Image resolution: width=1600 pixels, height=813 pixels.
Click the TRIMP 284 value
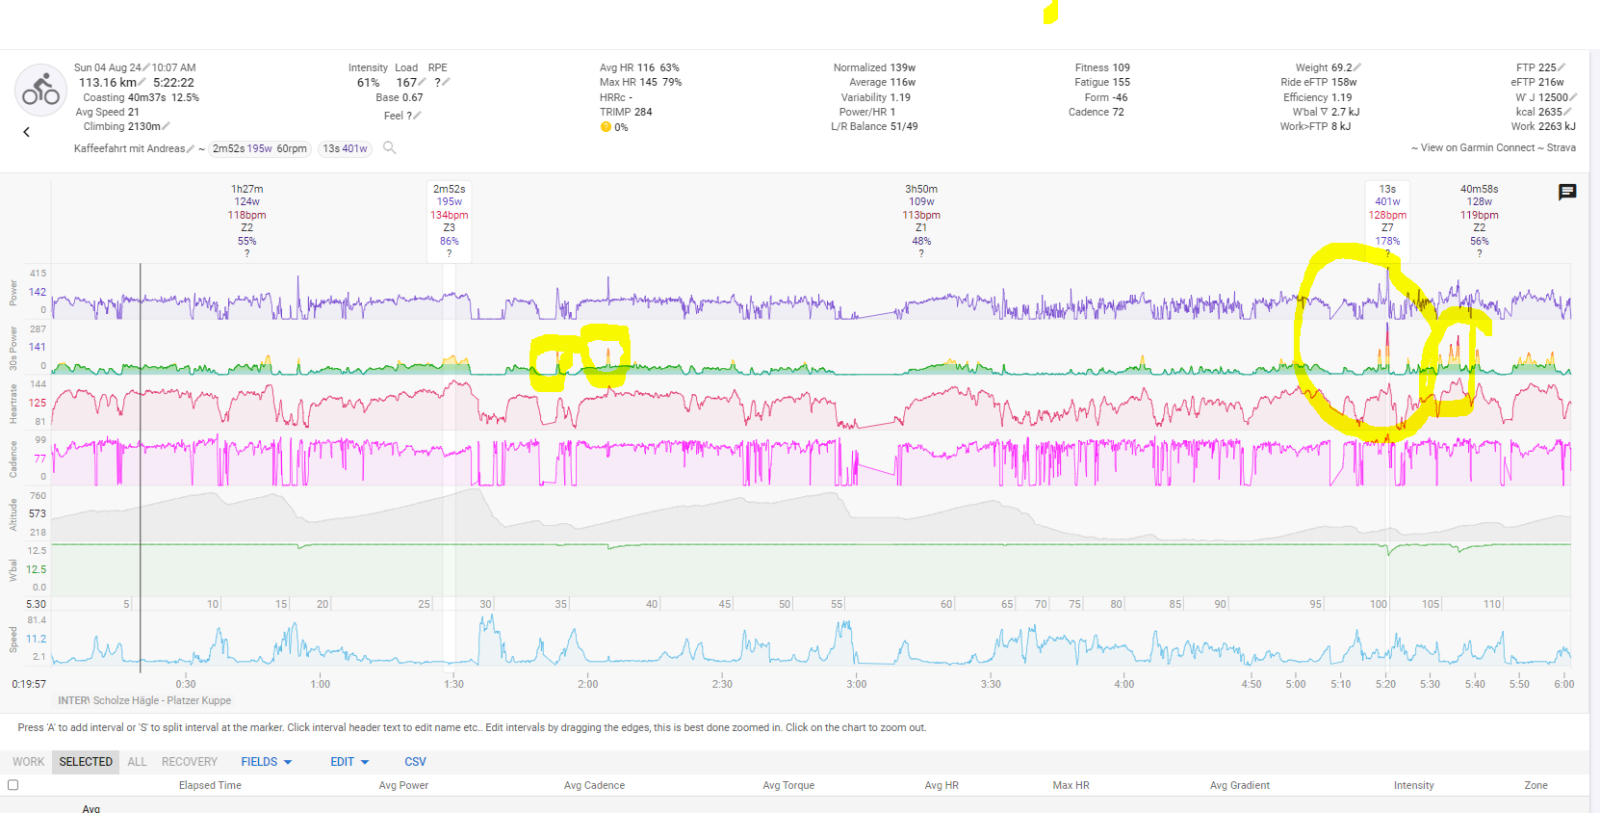pos(626,112)
